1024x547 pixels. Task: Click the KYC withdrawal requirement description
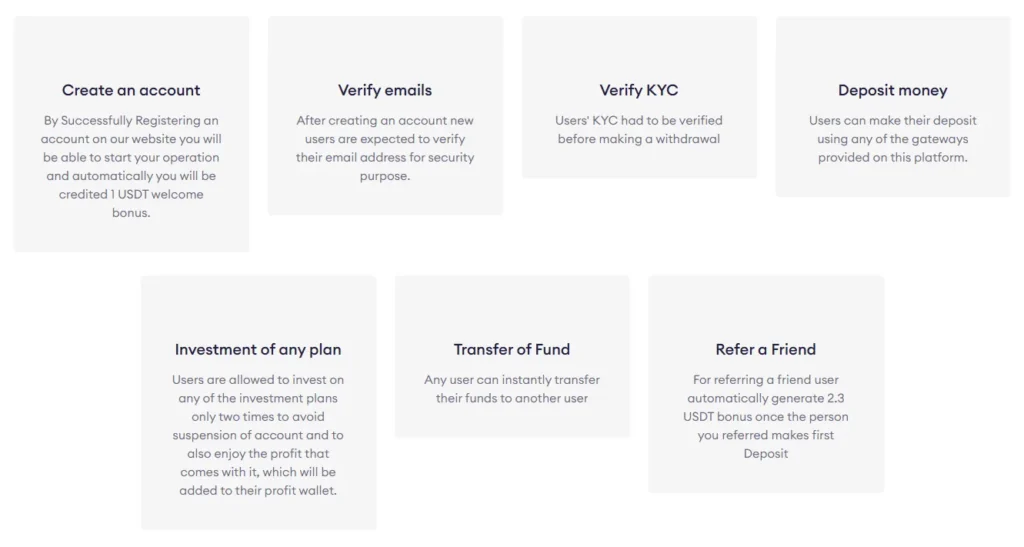639,130
